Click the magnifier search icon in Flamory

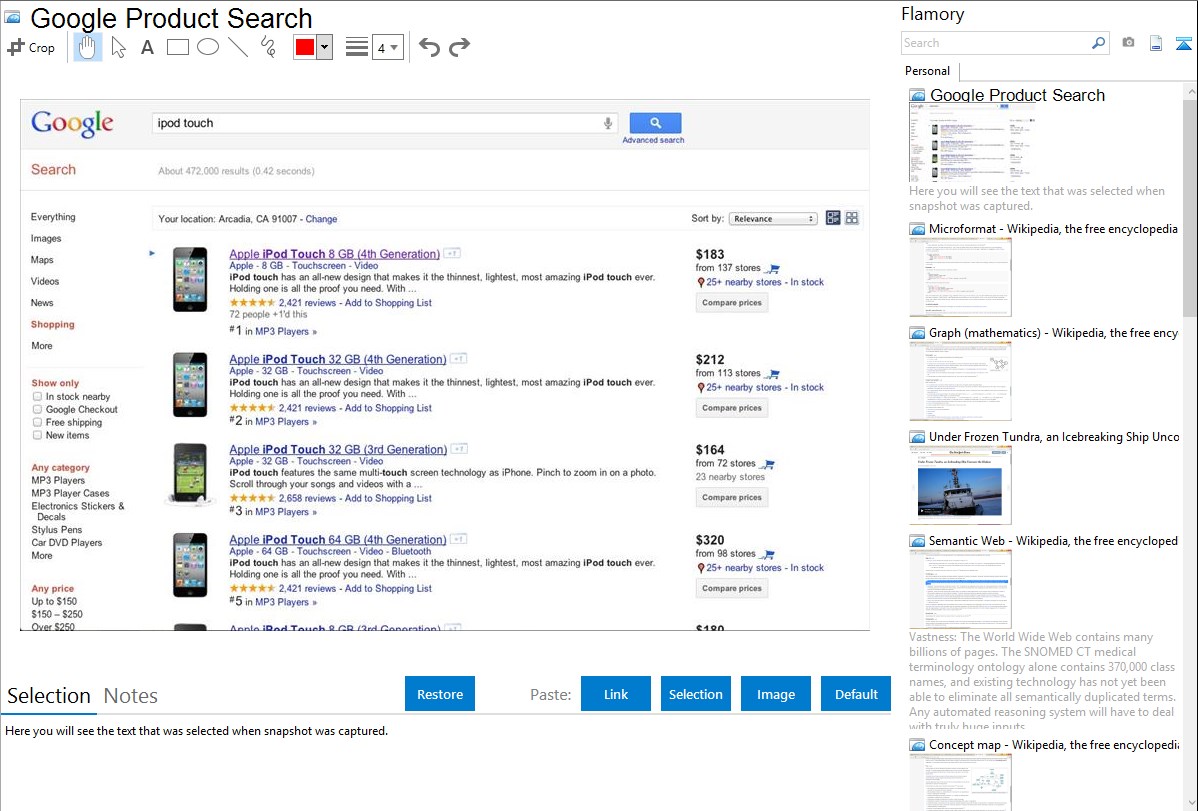(1099, 43)
